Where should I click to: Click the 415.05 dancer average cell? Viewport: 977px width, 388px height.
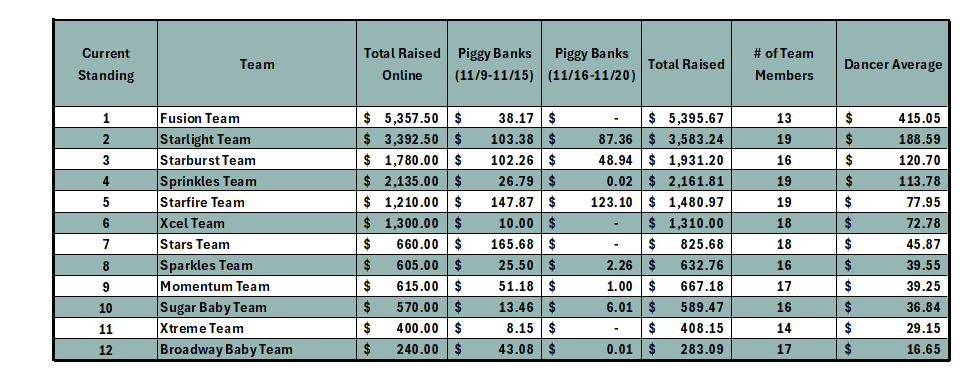click(893, 118)
